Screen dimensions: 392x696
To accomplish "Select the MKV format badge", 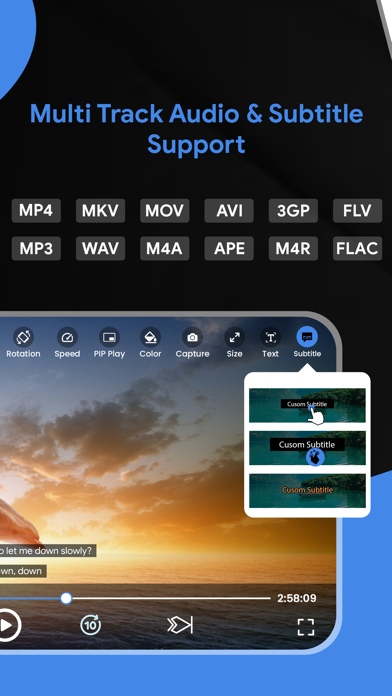I will [x=100, y=210].
